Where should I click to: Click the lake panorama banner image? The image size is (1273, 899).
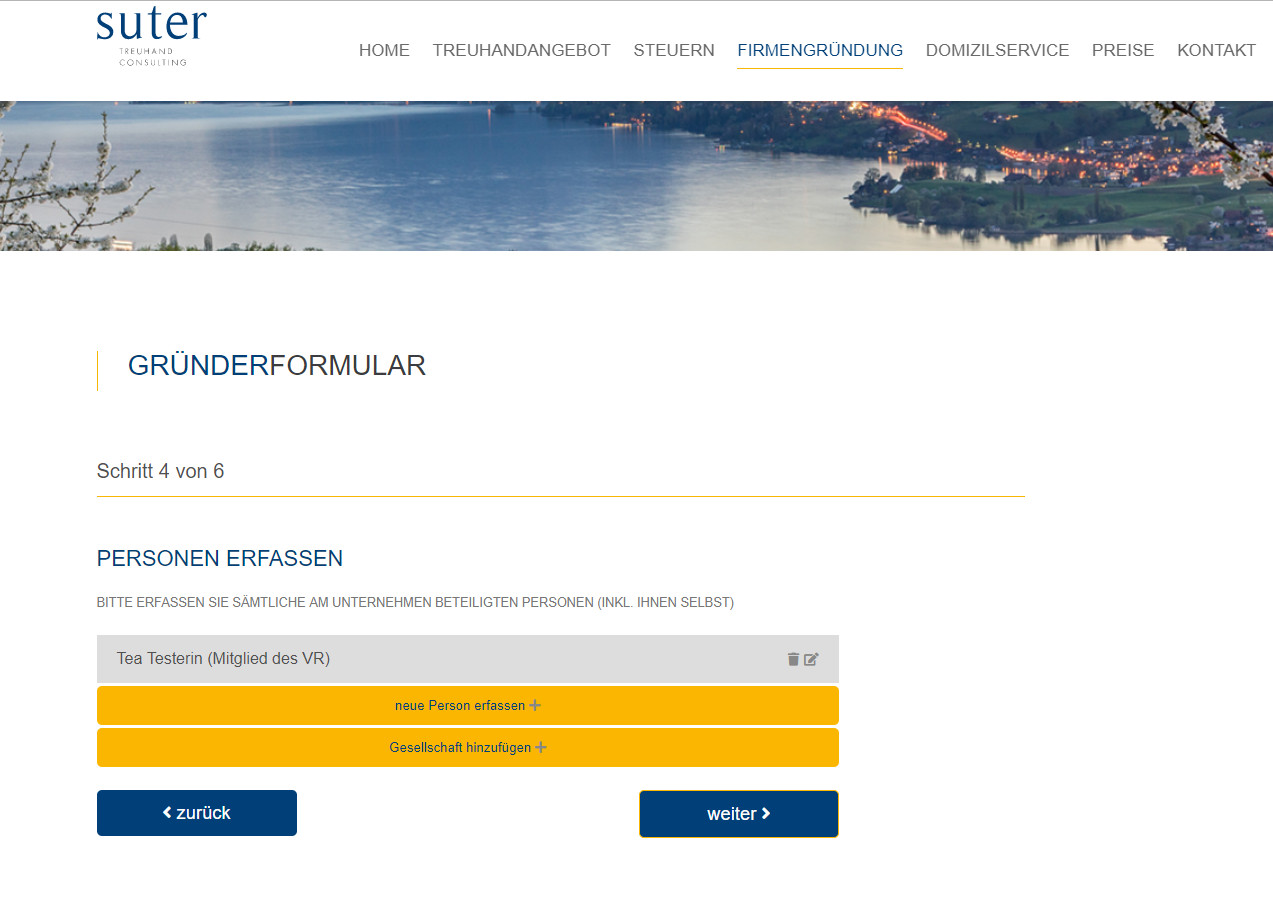[x=636, y=175]
